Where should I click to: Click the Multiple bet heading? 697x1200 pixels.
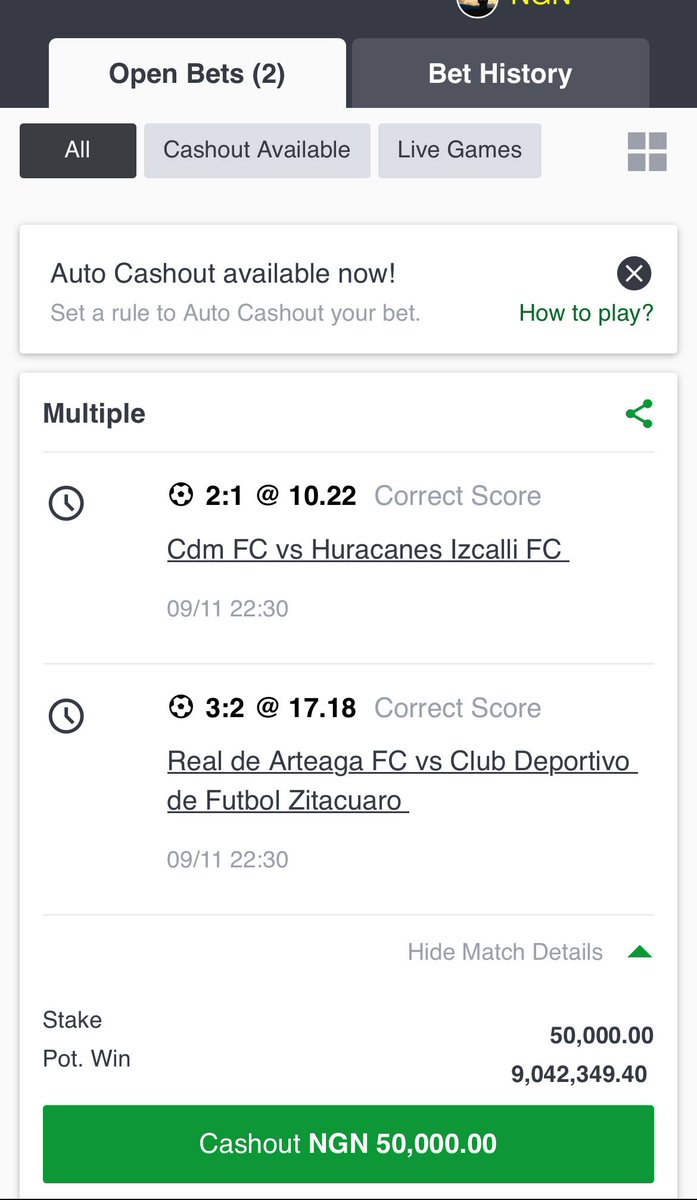(x=94, y=414)
